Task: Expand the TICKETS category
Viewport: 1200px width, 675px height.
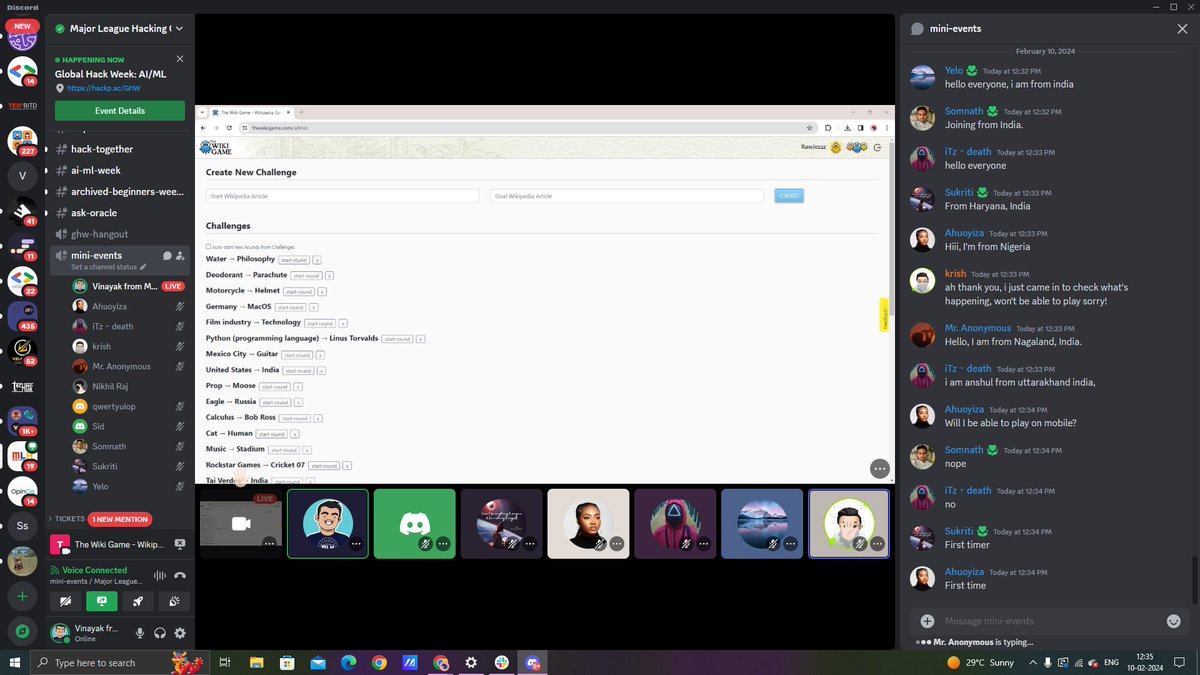Action: point(69,519)
